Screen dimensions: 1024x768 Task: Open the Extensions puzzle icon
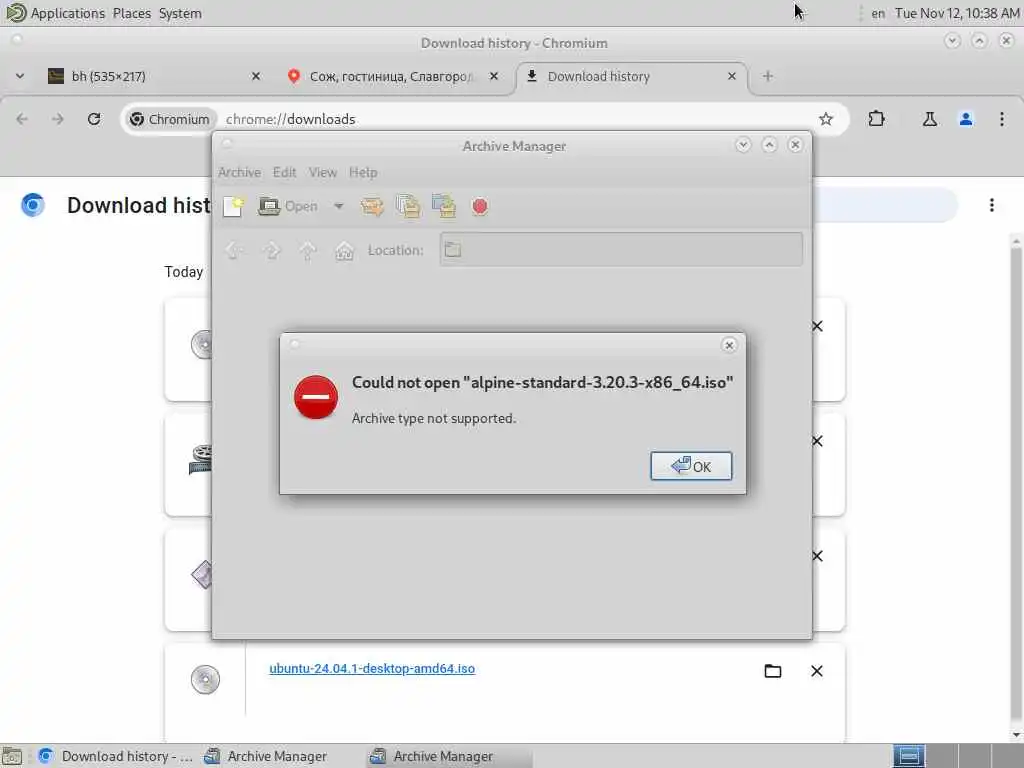(876, 119)
